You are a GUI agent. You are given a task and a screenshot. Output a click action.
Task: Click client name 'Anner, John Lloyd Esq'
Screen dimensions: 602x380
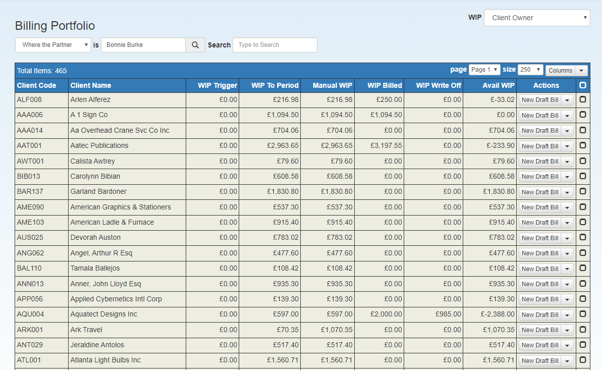tap(106, 284)
